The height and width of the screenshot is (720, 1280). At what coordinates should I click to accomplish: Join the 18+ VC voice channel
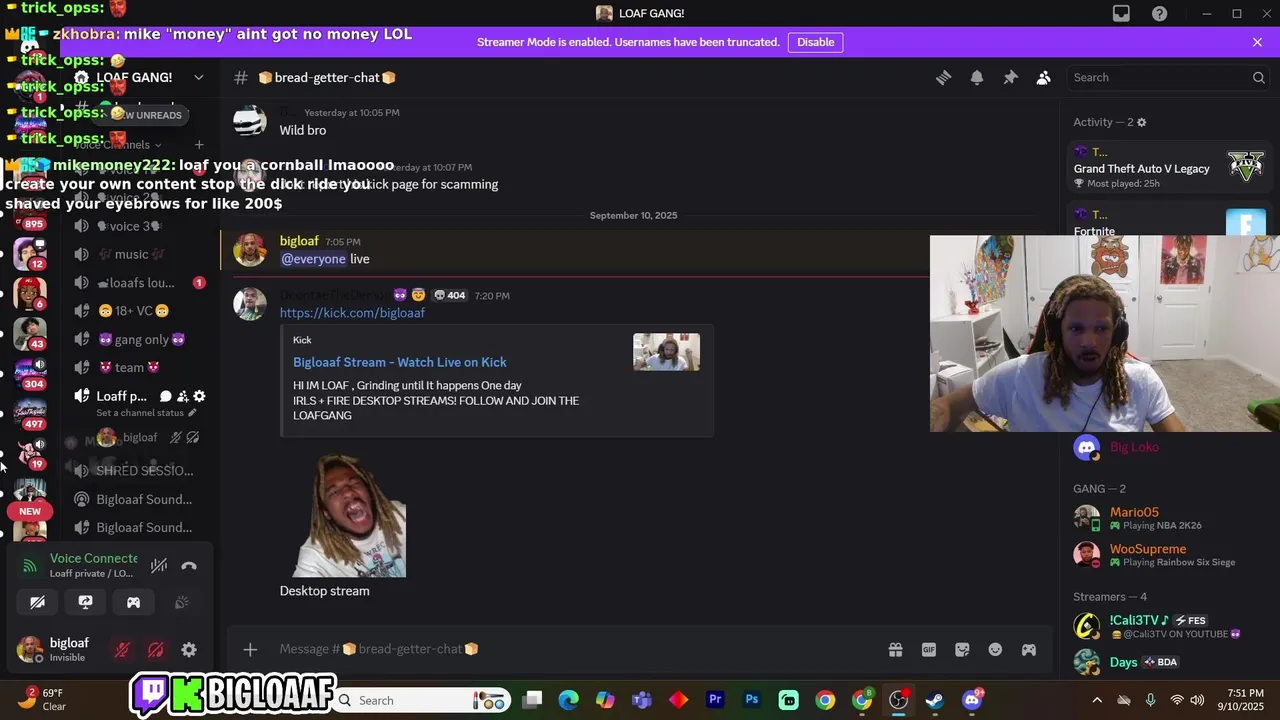coord(140,311)
